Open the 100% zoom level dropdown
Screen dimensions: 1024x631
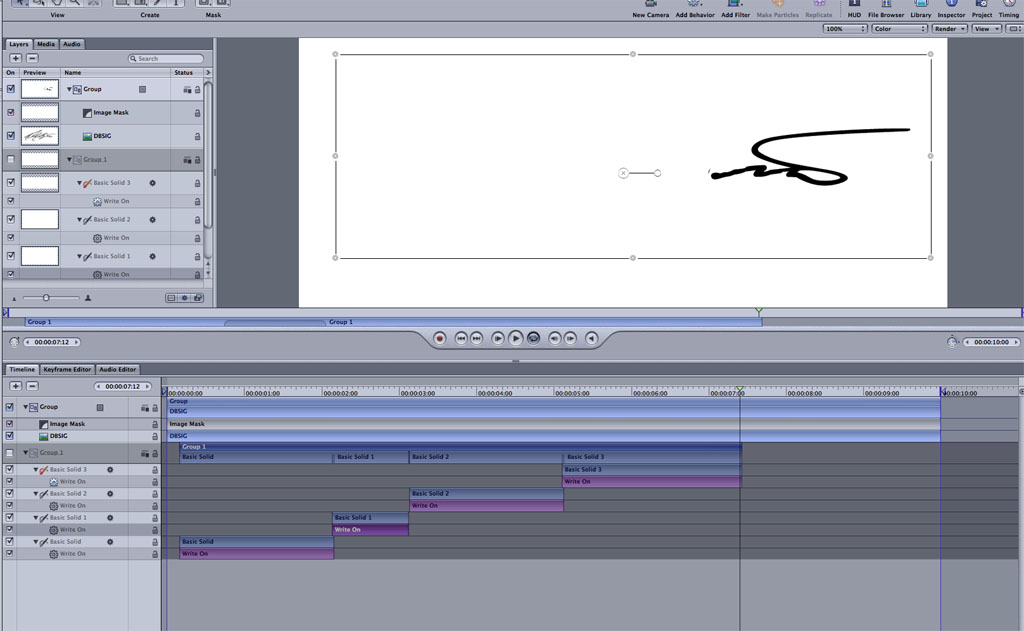tap(845, 29)
